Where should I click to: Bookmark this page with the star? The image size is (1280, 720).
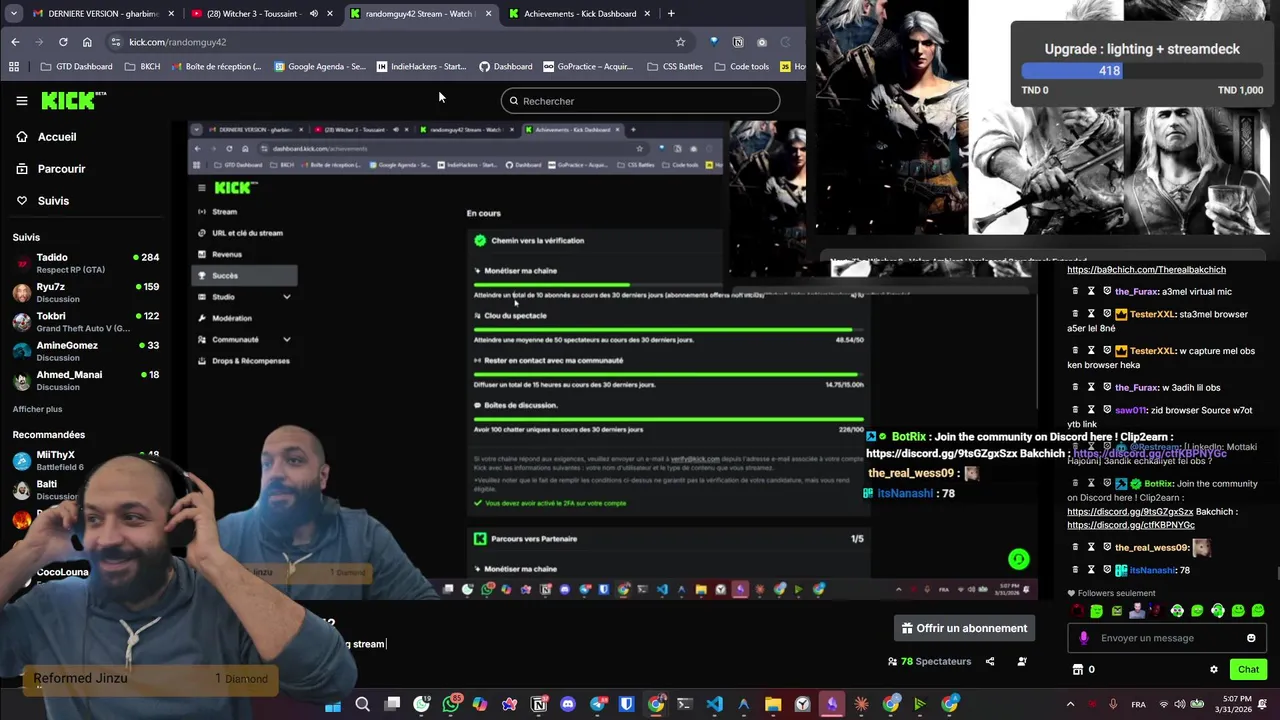coord(680,42)
